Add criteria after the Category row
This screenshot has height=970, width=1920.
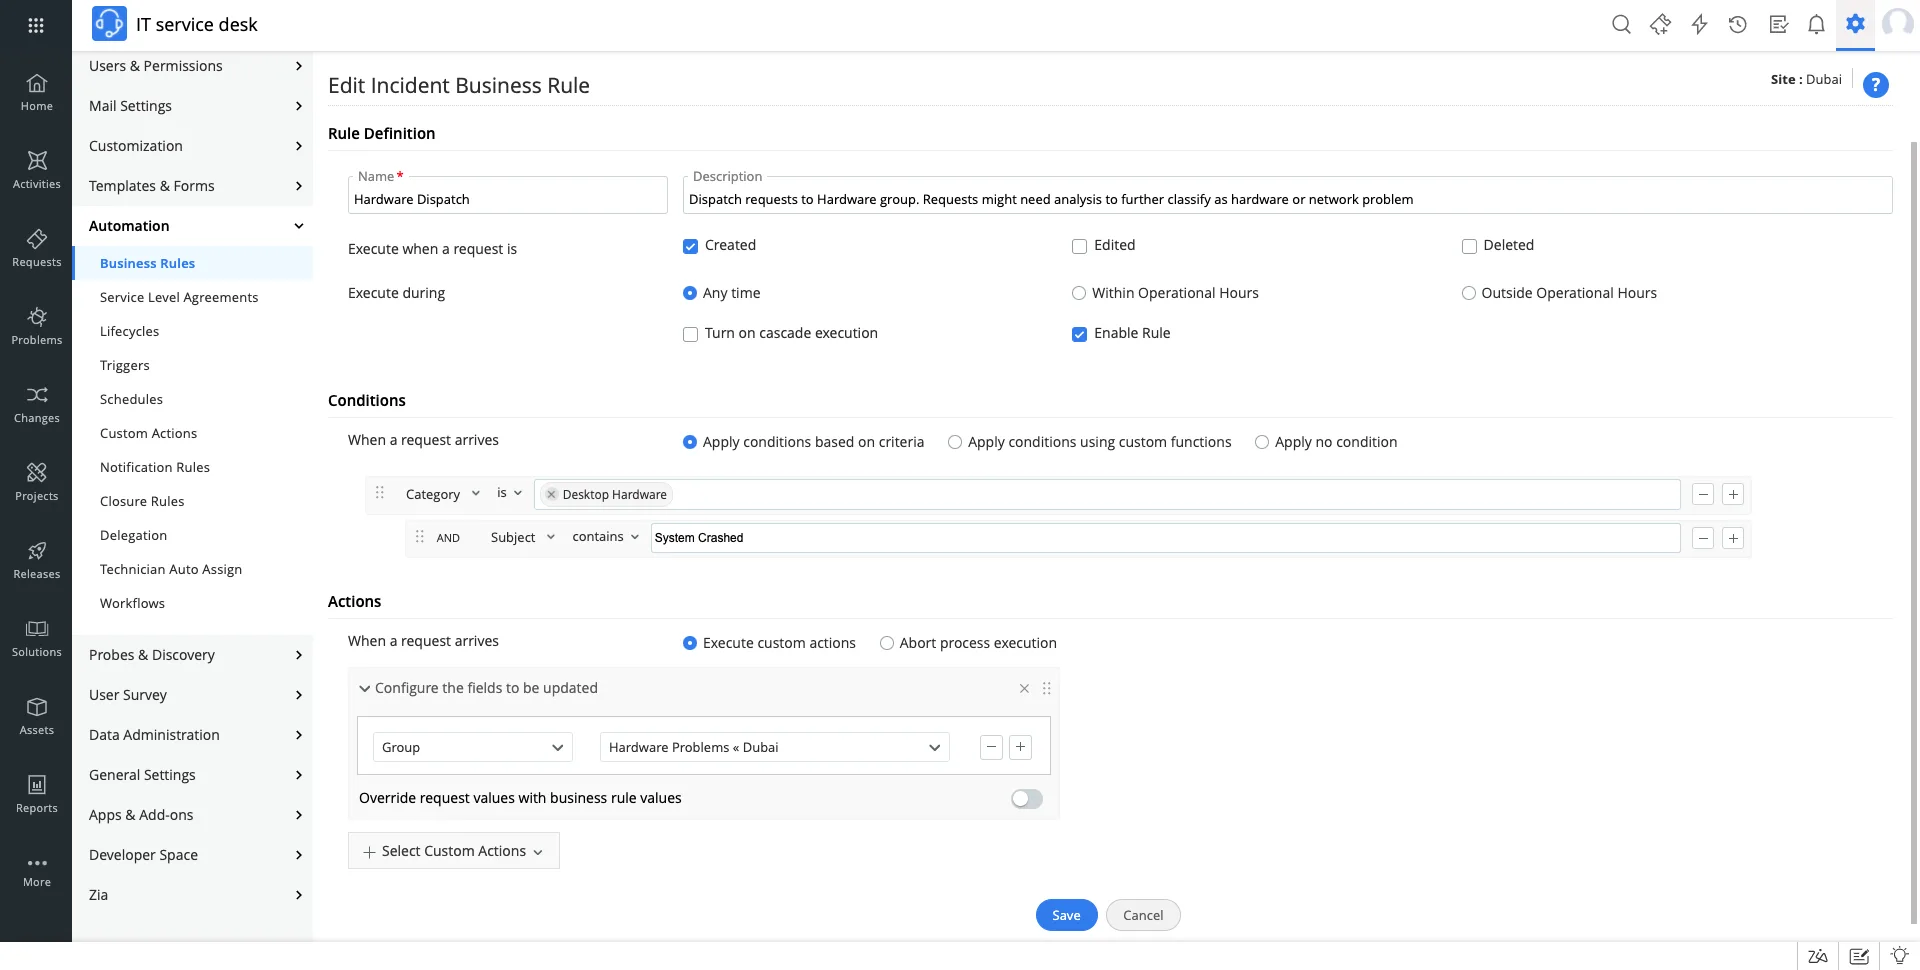click(x=1733, y=494)
